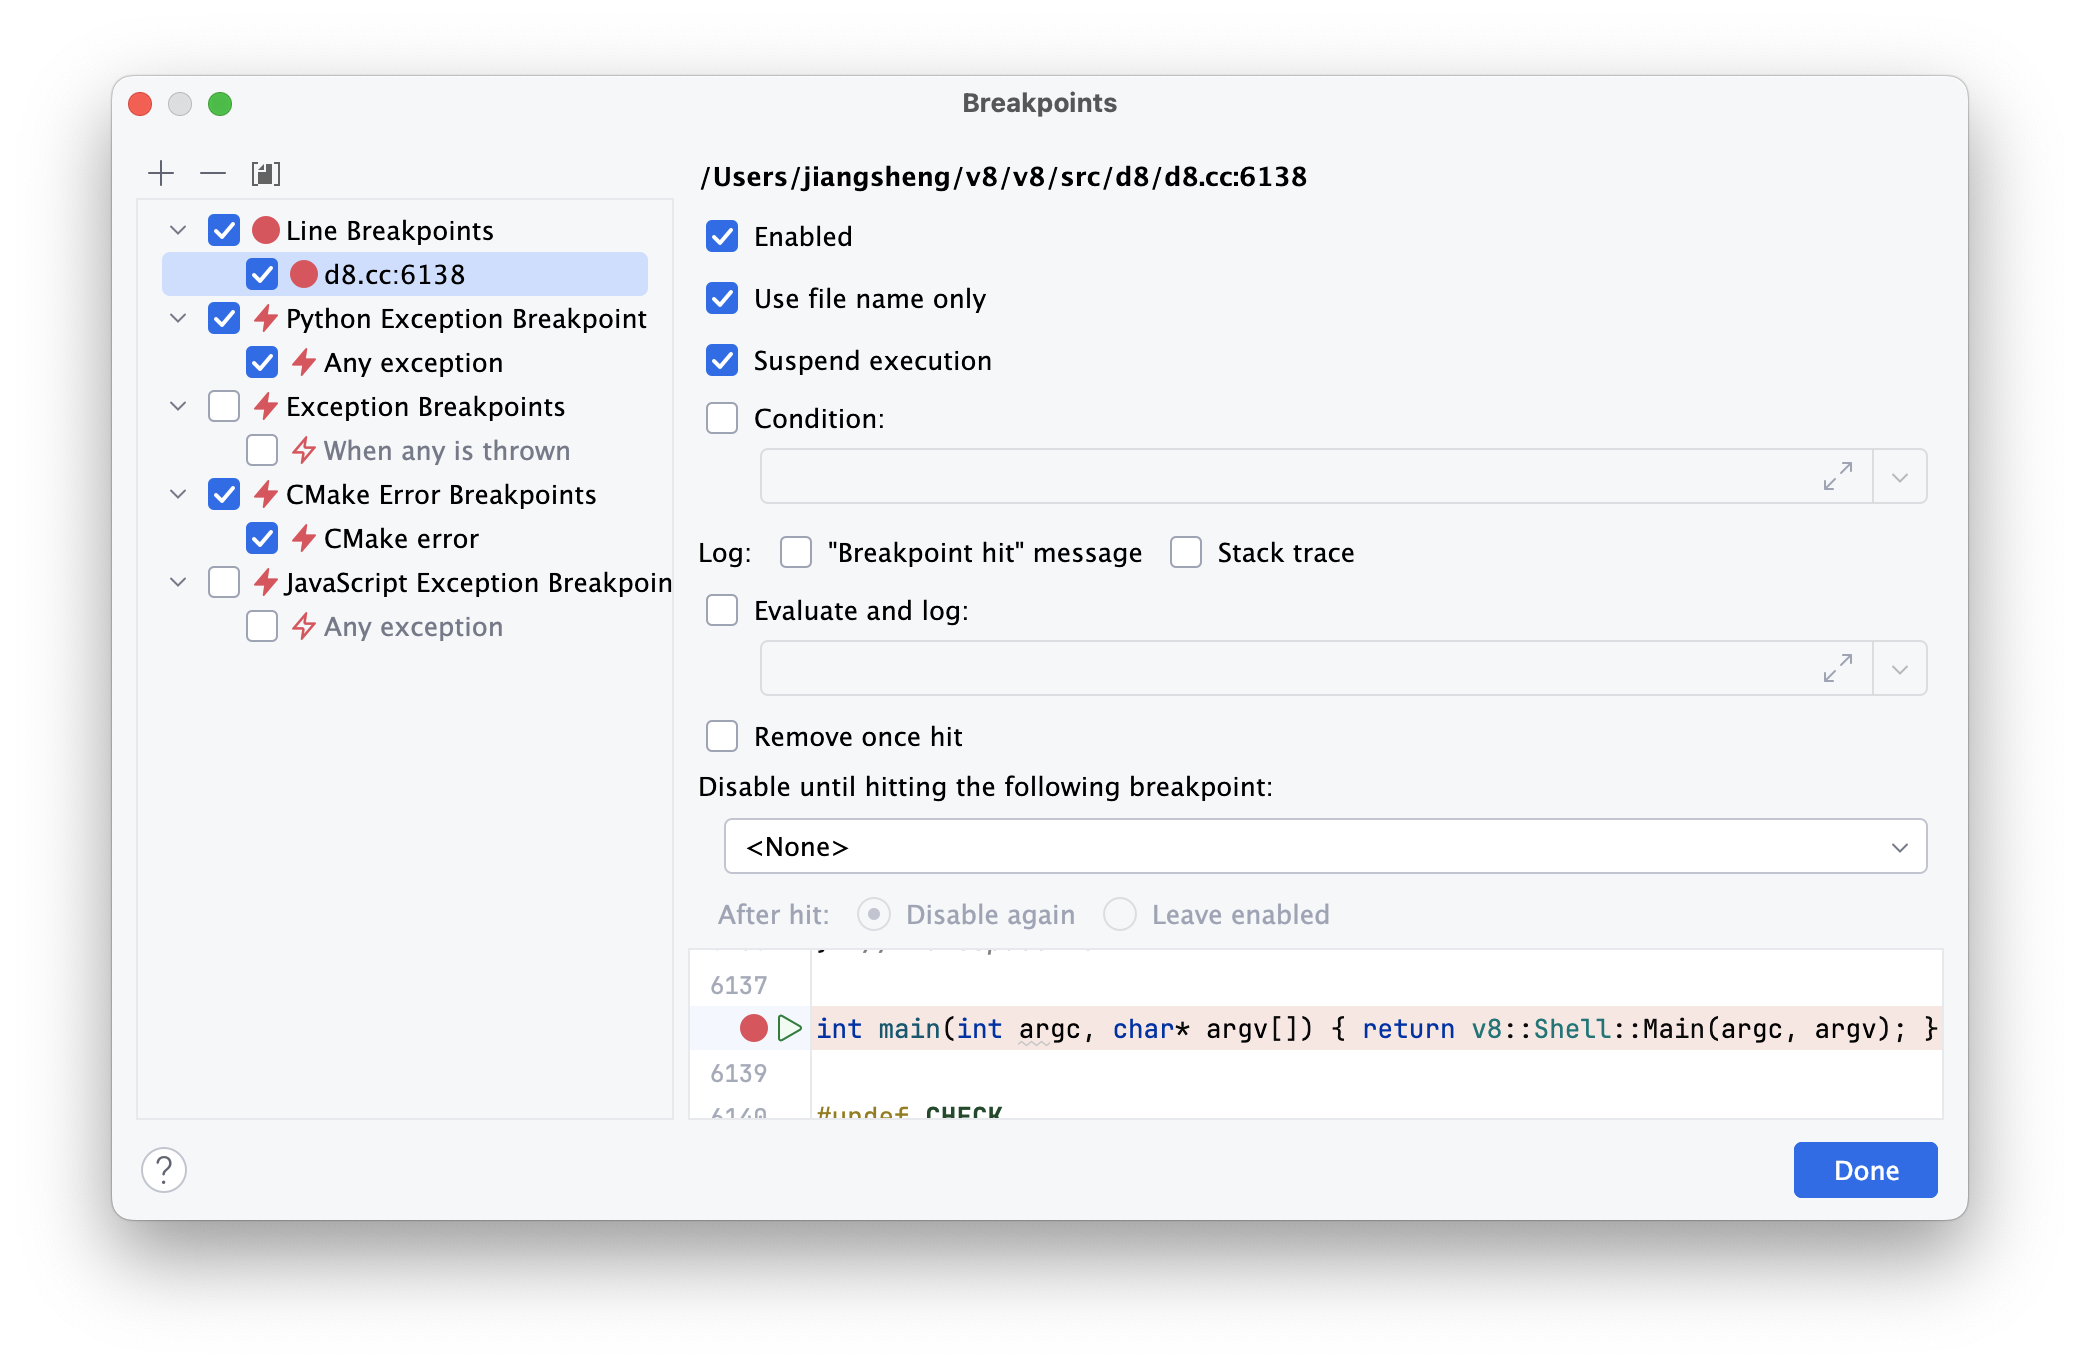Select the CMake error tree item
The image size is (2080, 1368).
(401, 538)
